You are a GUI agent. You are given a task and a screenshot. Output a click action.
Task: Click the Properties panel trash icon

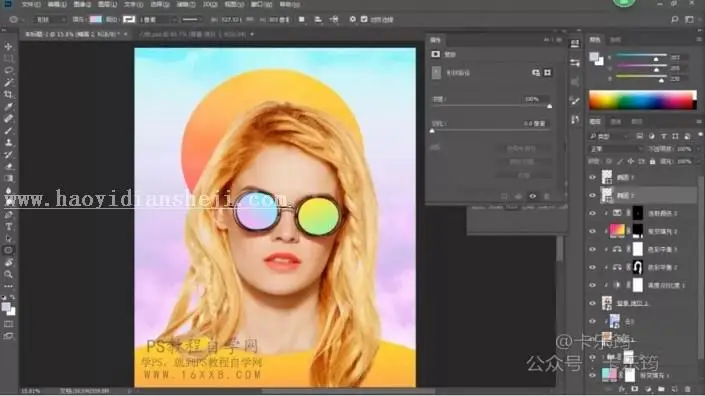pyautogui.click(x=547, y=196)
